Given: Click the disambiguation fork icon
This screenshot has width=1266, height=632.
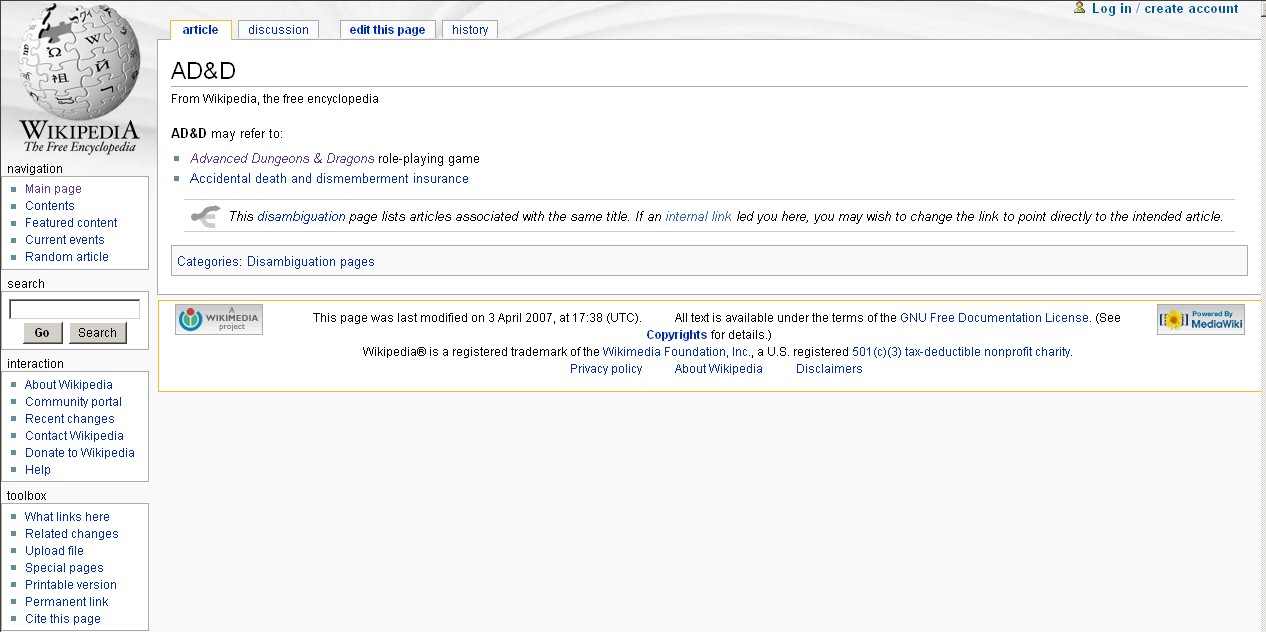Looking at the screenshot, I should (205, 216).
